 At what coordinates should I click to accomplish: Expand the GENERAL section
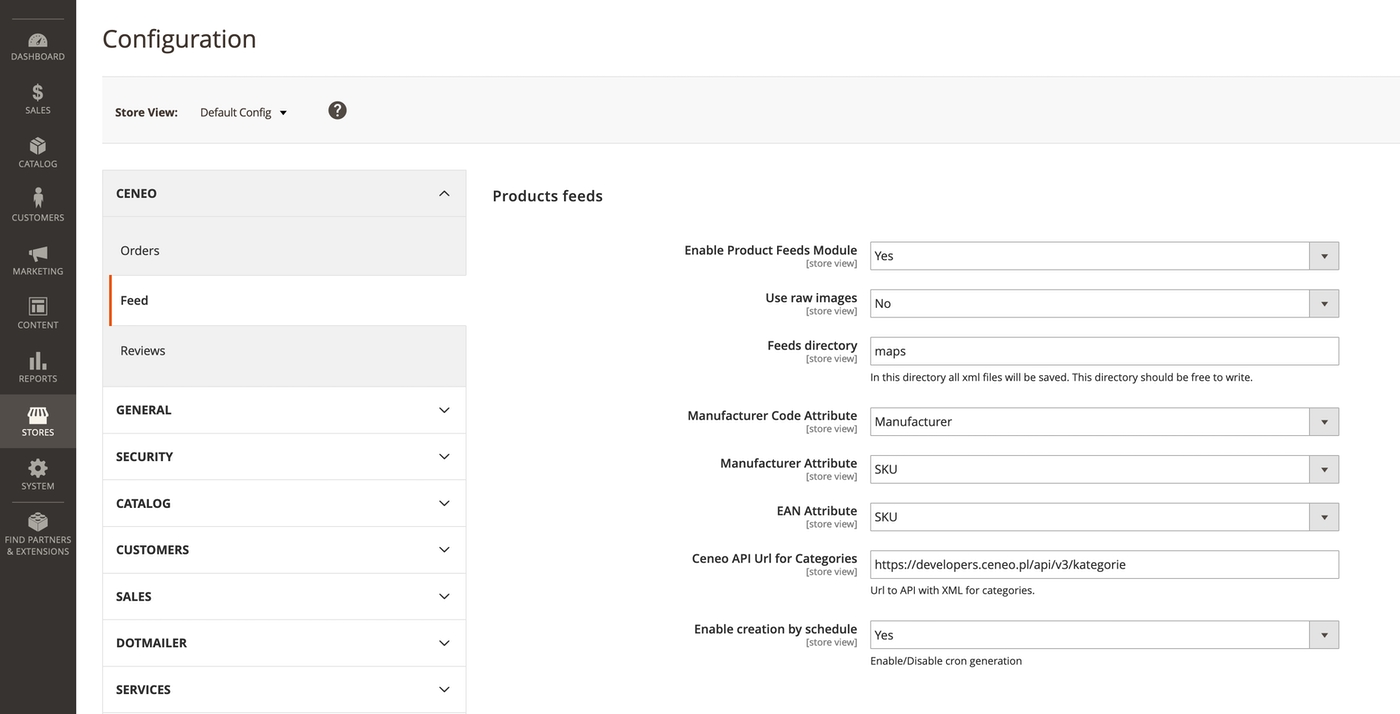(x=284, y=410)
